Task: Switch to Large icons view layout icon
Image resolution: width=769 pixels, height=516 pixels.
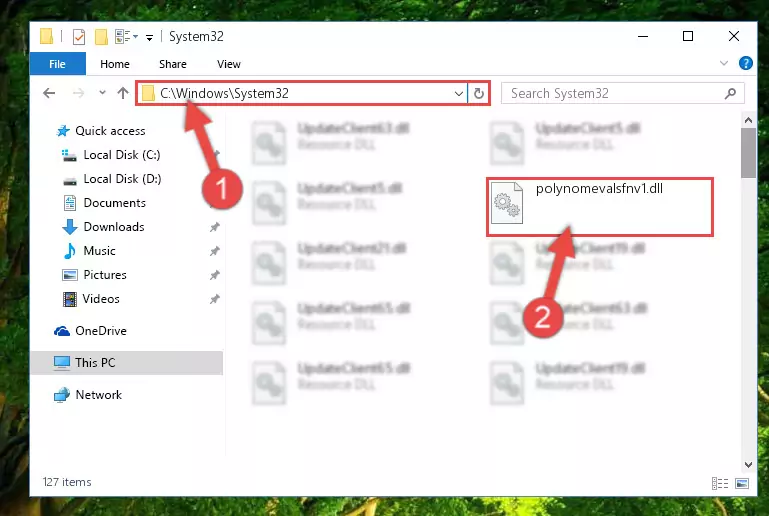Action: (742, 484)
